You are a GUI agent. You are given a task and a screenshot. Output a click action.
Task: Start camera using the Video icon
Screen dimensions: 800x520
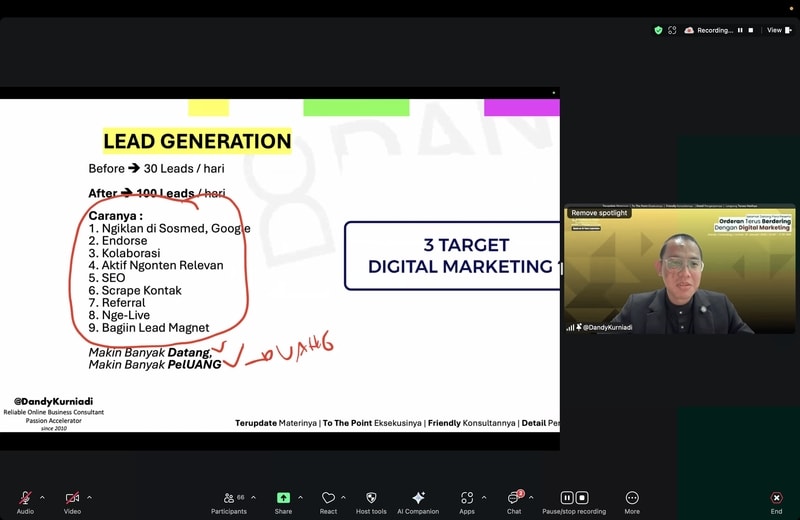pyautogui.click(x=72, y=498)
